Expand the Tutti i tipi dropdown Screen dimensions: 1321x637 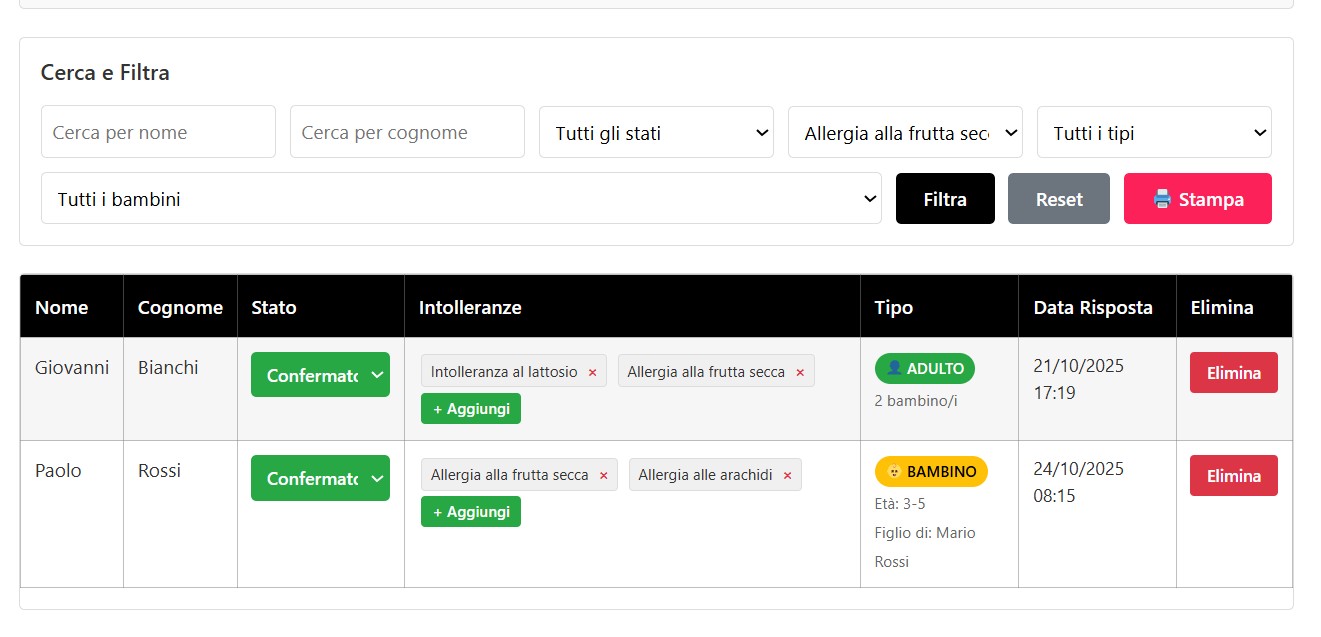click(x=1154, y=133)
